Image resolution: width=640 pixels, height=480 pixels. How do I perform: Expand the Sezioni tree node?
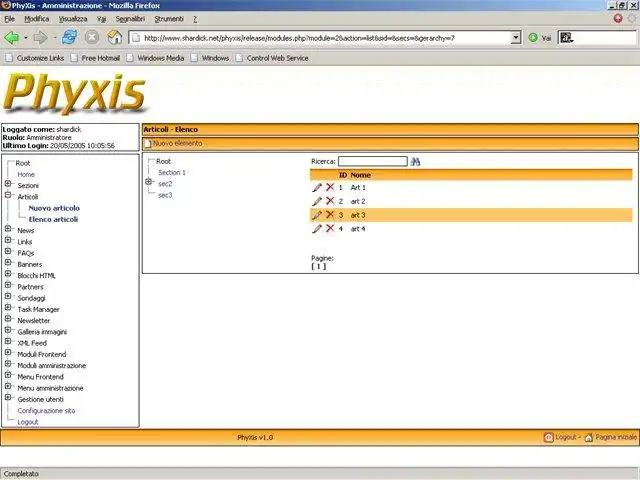[8, 184]
